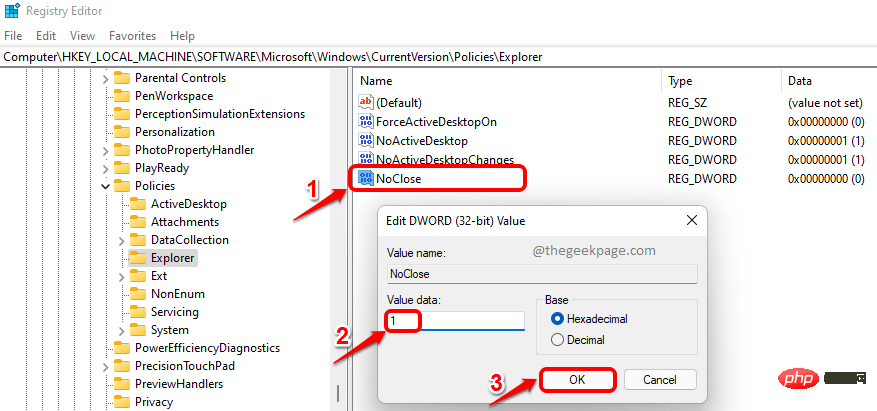Expand the Parental Controls key
The height and width of the screenshot is (411, 877).
[x=105, y=78]
